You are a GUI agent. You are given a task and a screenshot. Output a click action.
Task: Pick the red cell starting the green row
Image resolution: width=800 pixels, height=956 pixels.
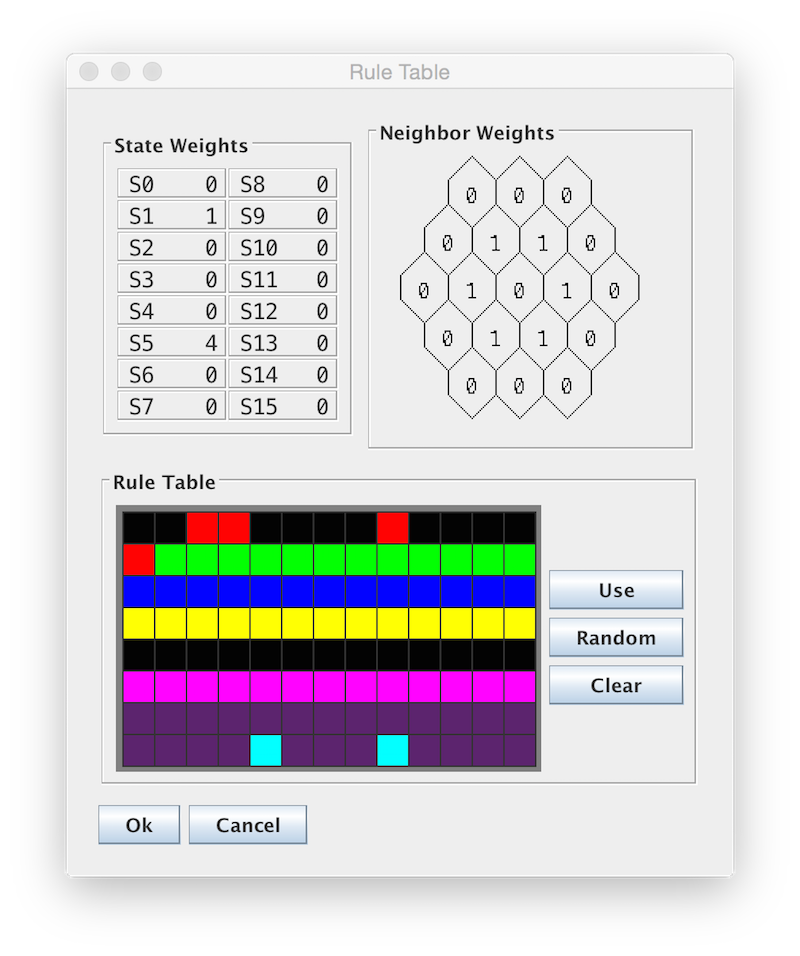click(x=139, y=560)
